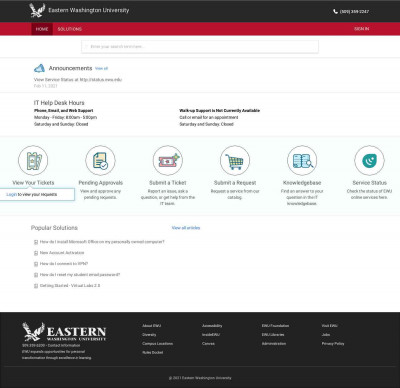Check the Service Status icon
Screen dimensions: 400x388
coord(369,161)
